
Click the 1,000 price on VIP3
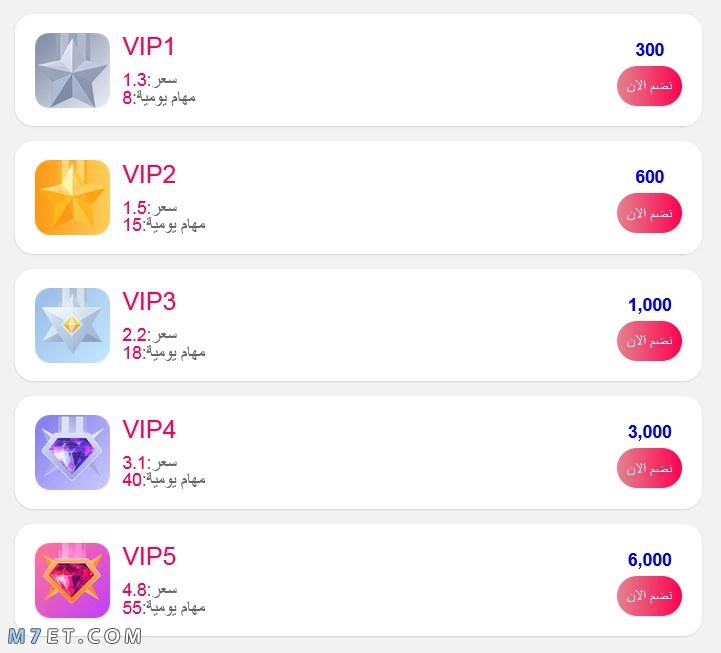click(649, 305)
